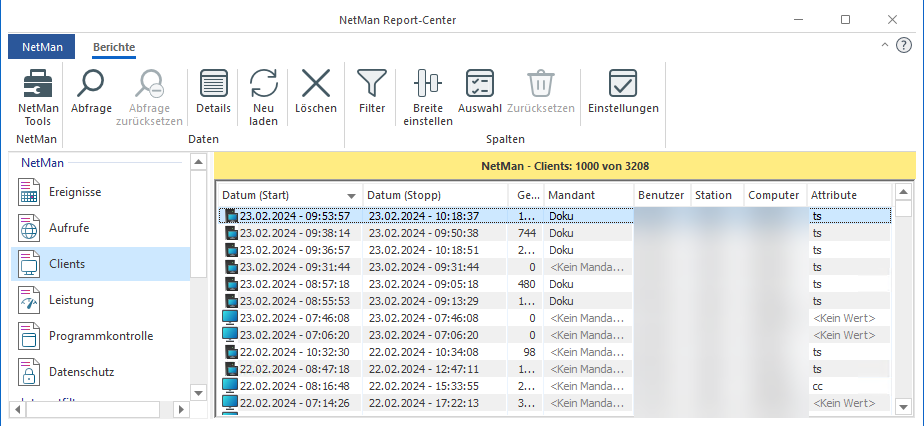Screen dimensions: 924x426
Task: Select row 23.02.2024 - 09:53:57
Action: [x=555, y=216]
